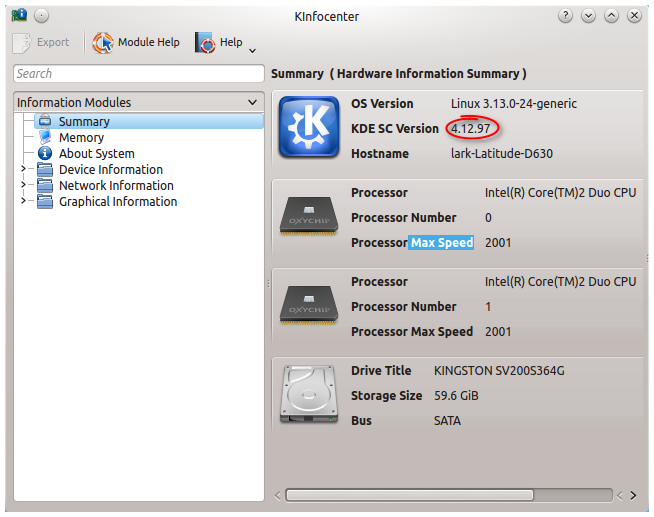Select Summary in the module tree
The width and height of the screenshot is (654, 517).
point(84,122)
